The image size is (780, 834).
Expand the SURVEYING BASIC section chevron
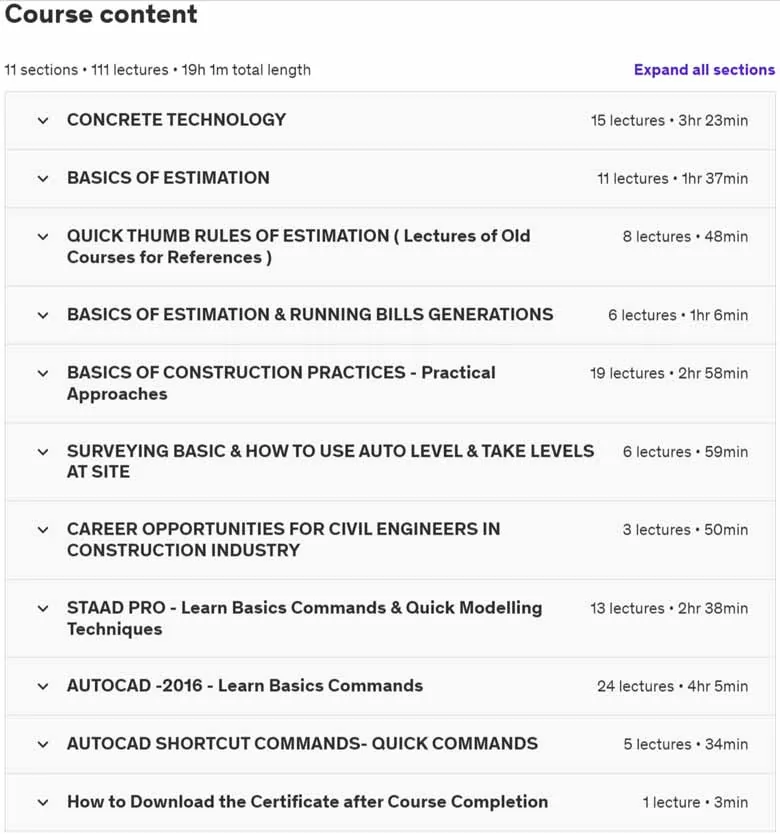43,452
